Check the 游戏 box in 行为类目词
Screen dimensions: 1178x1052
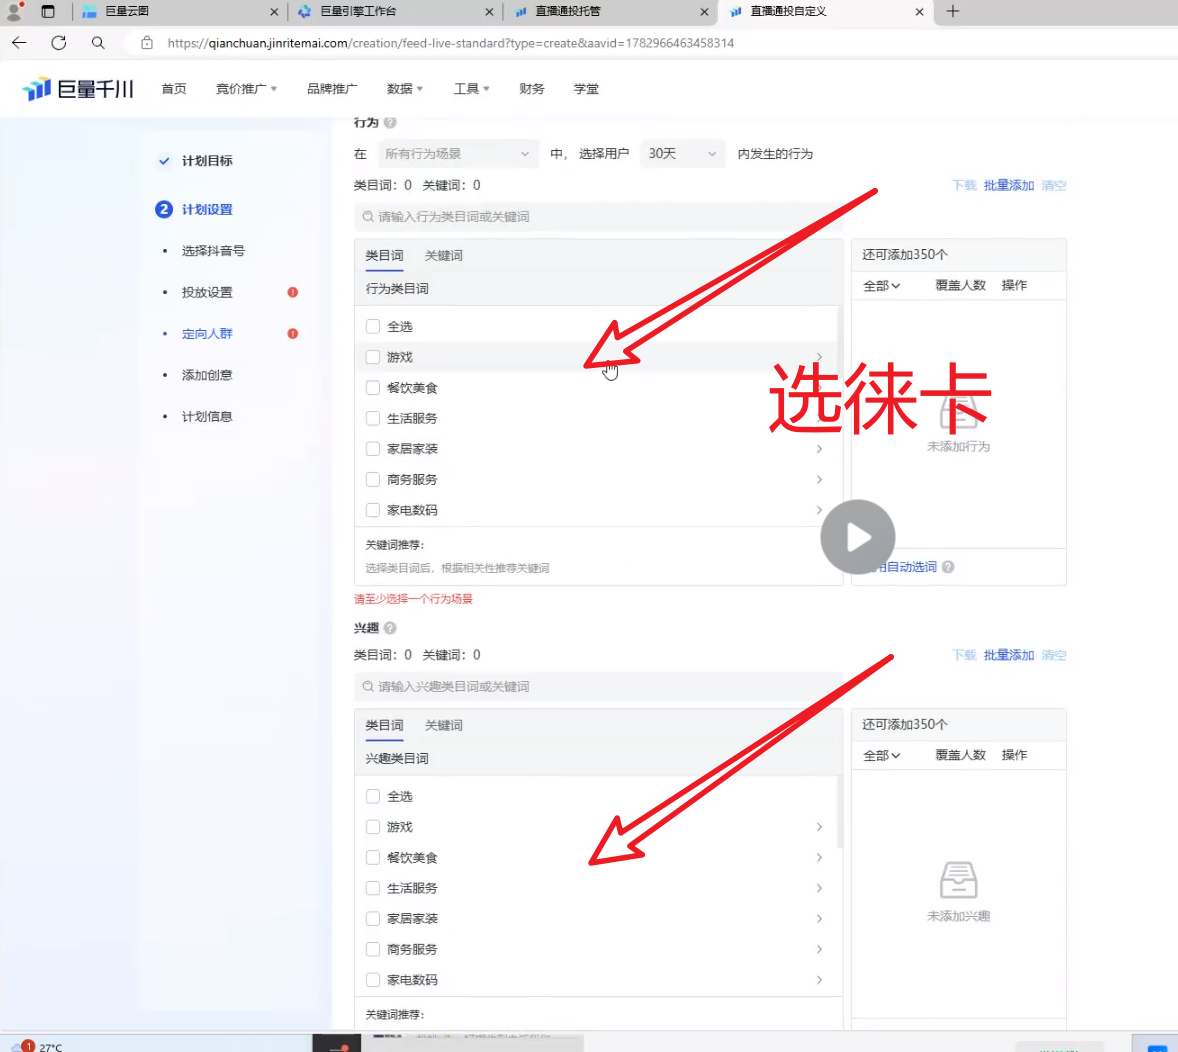pos(373,357)
